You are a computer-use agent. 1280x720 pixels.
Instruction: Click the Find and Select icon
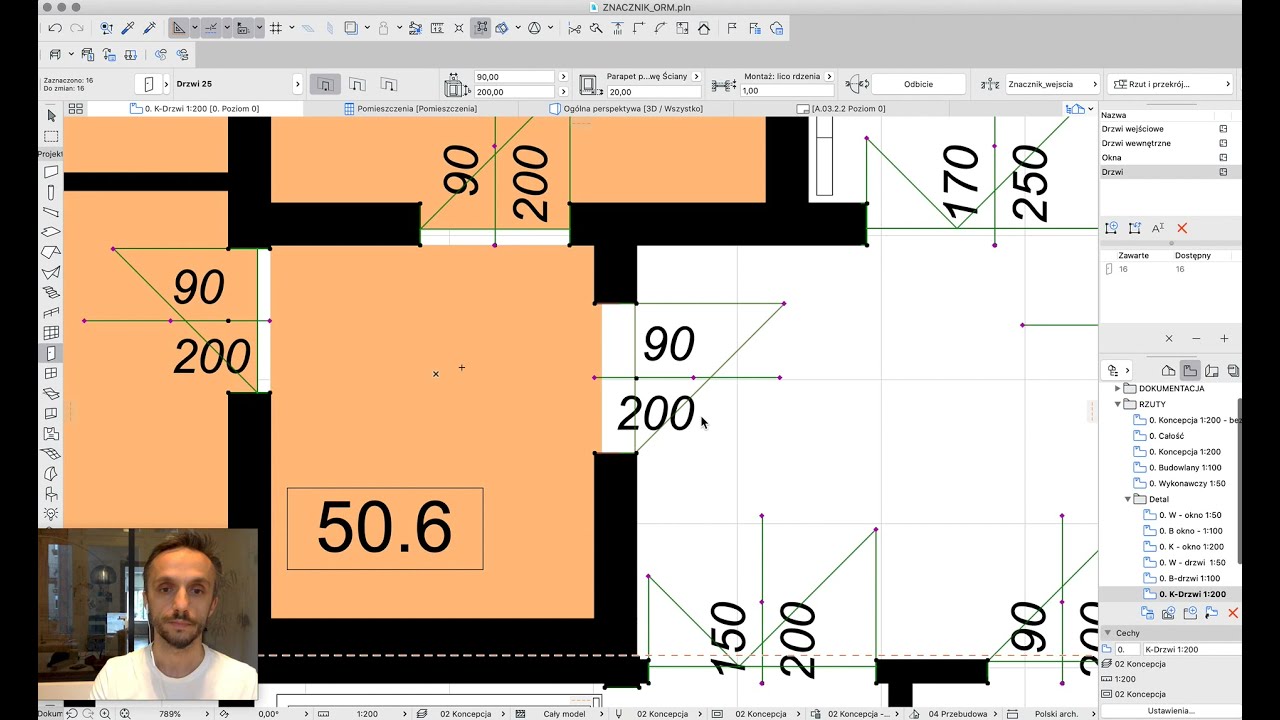click(106, 28)
